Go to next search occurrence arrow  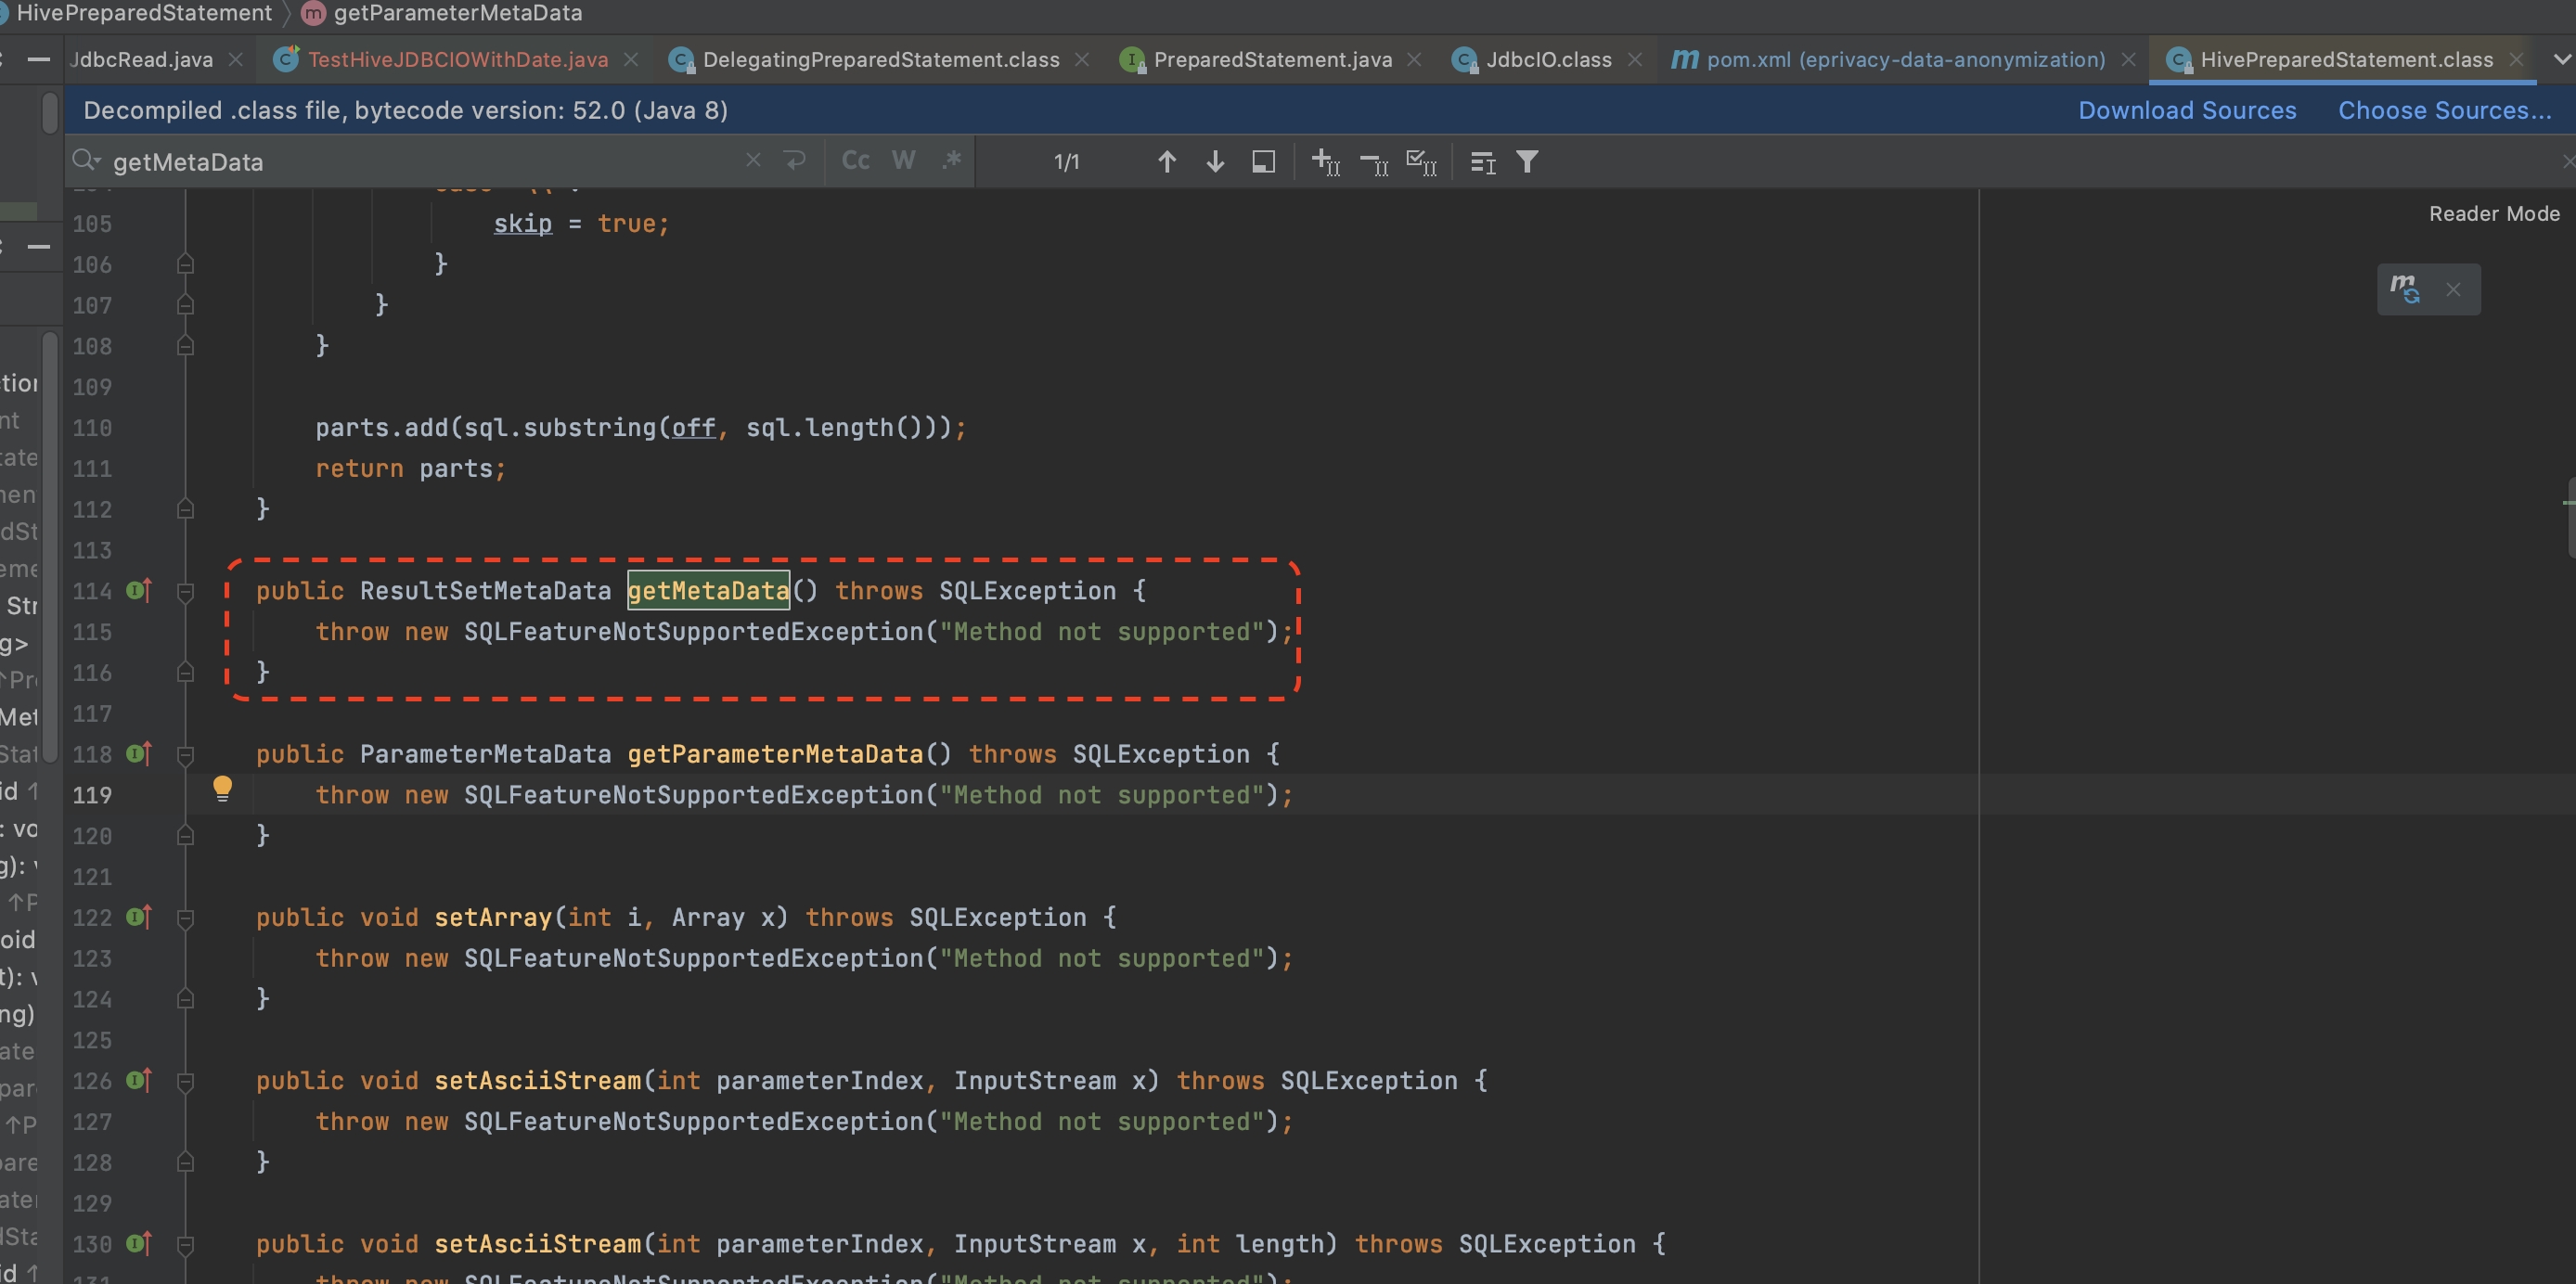[1215, 162]
